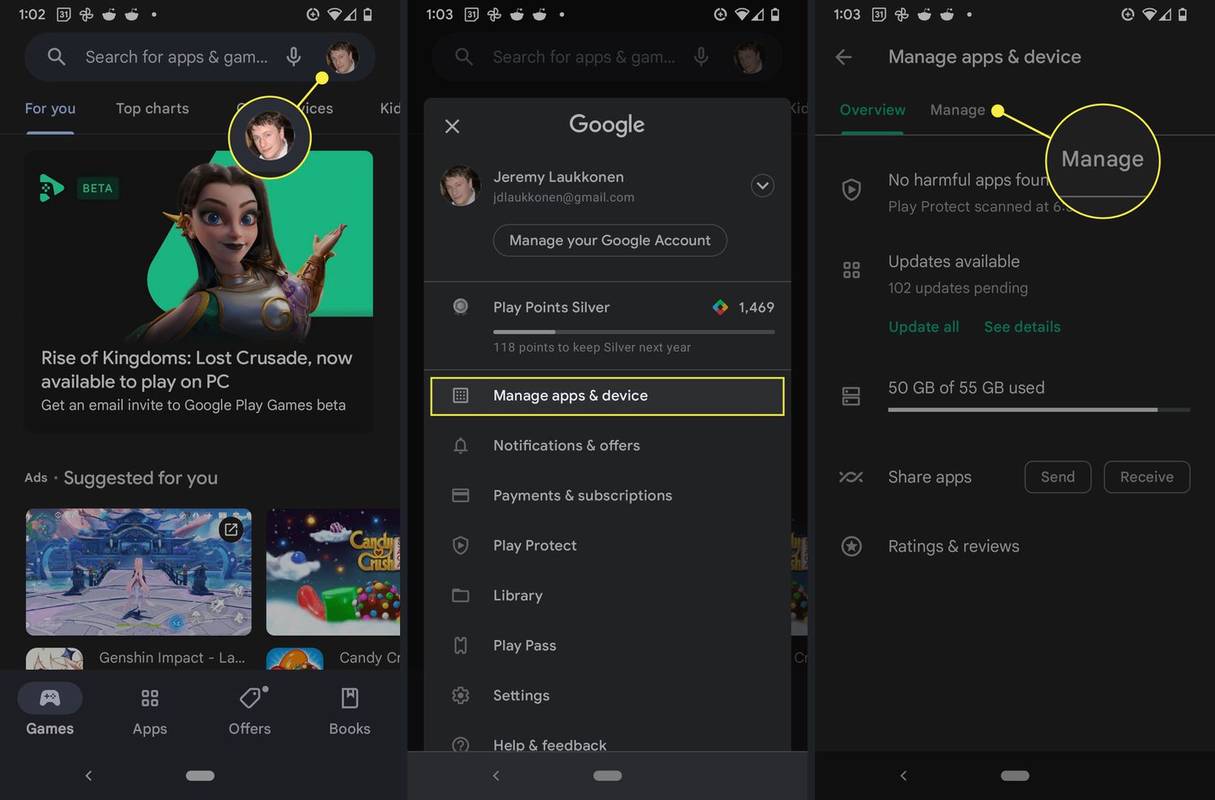
Task: Open Notifications & offers
Action: pos(607,446)
